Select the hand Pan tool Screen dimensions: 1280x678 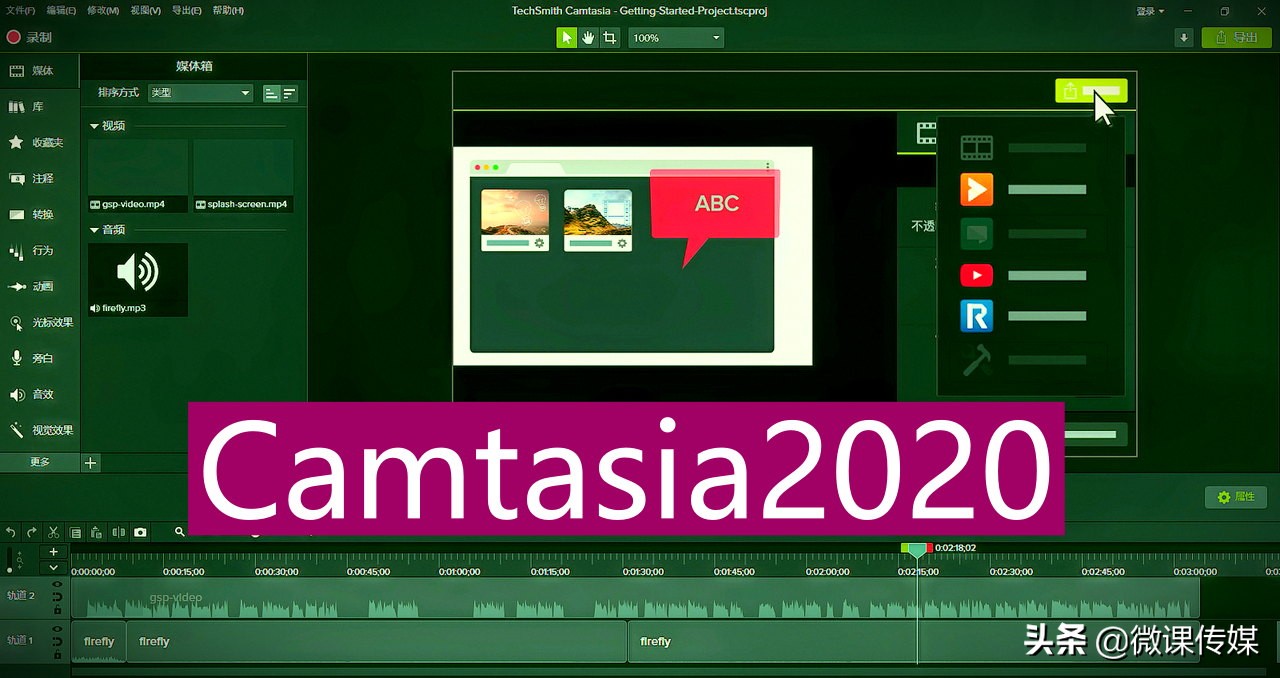tap(588, 38)
